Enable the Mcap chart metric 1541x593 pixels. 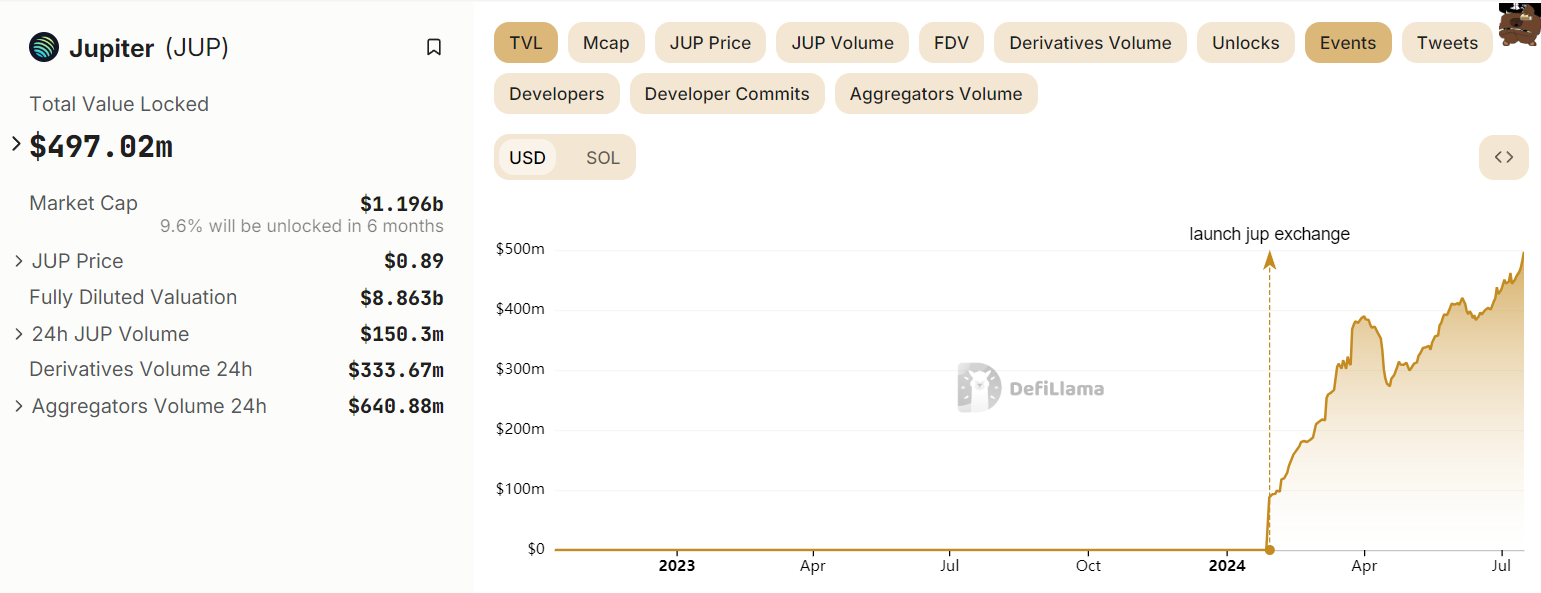606,43
